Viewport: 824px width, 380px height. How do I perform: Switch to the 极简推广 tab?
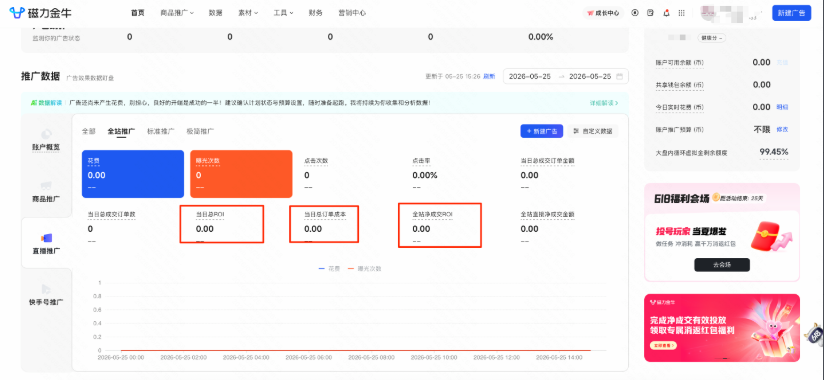coord(200,131)
